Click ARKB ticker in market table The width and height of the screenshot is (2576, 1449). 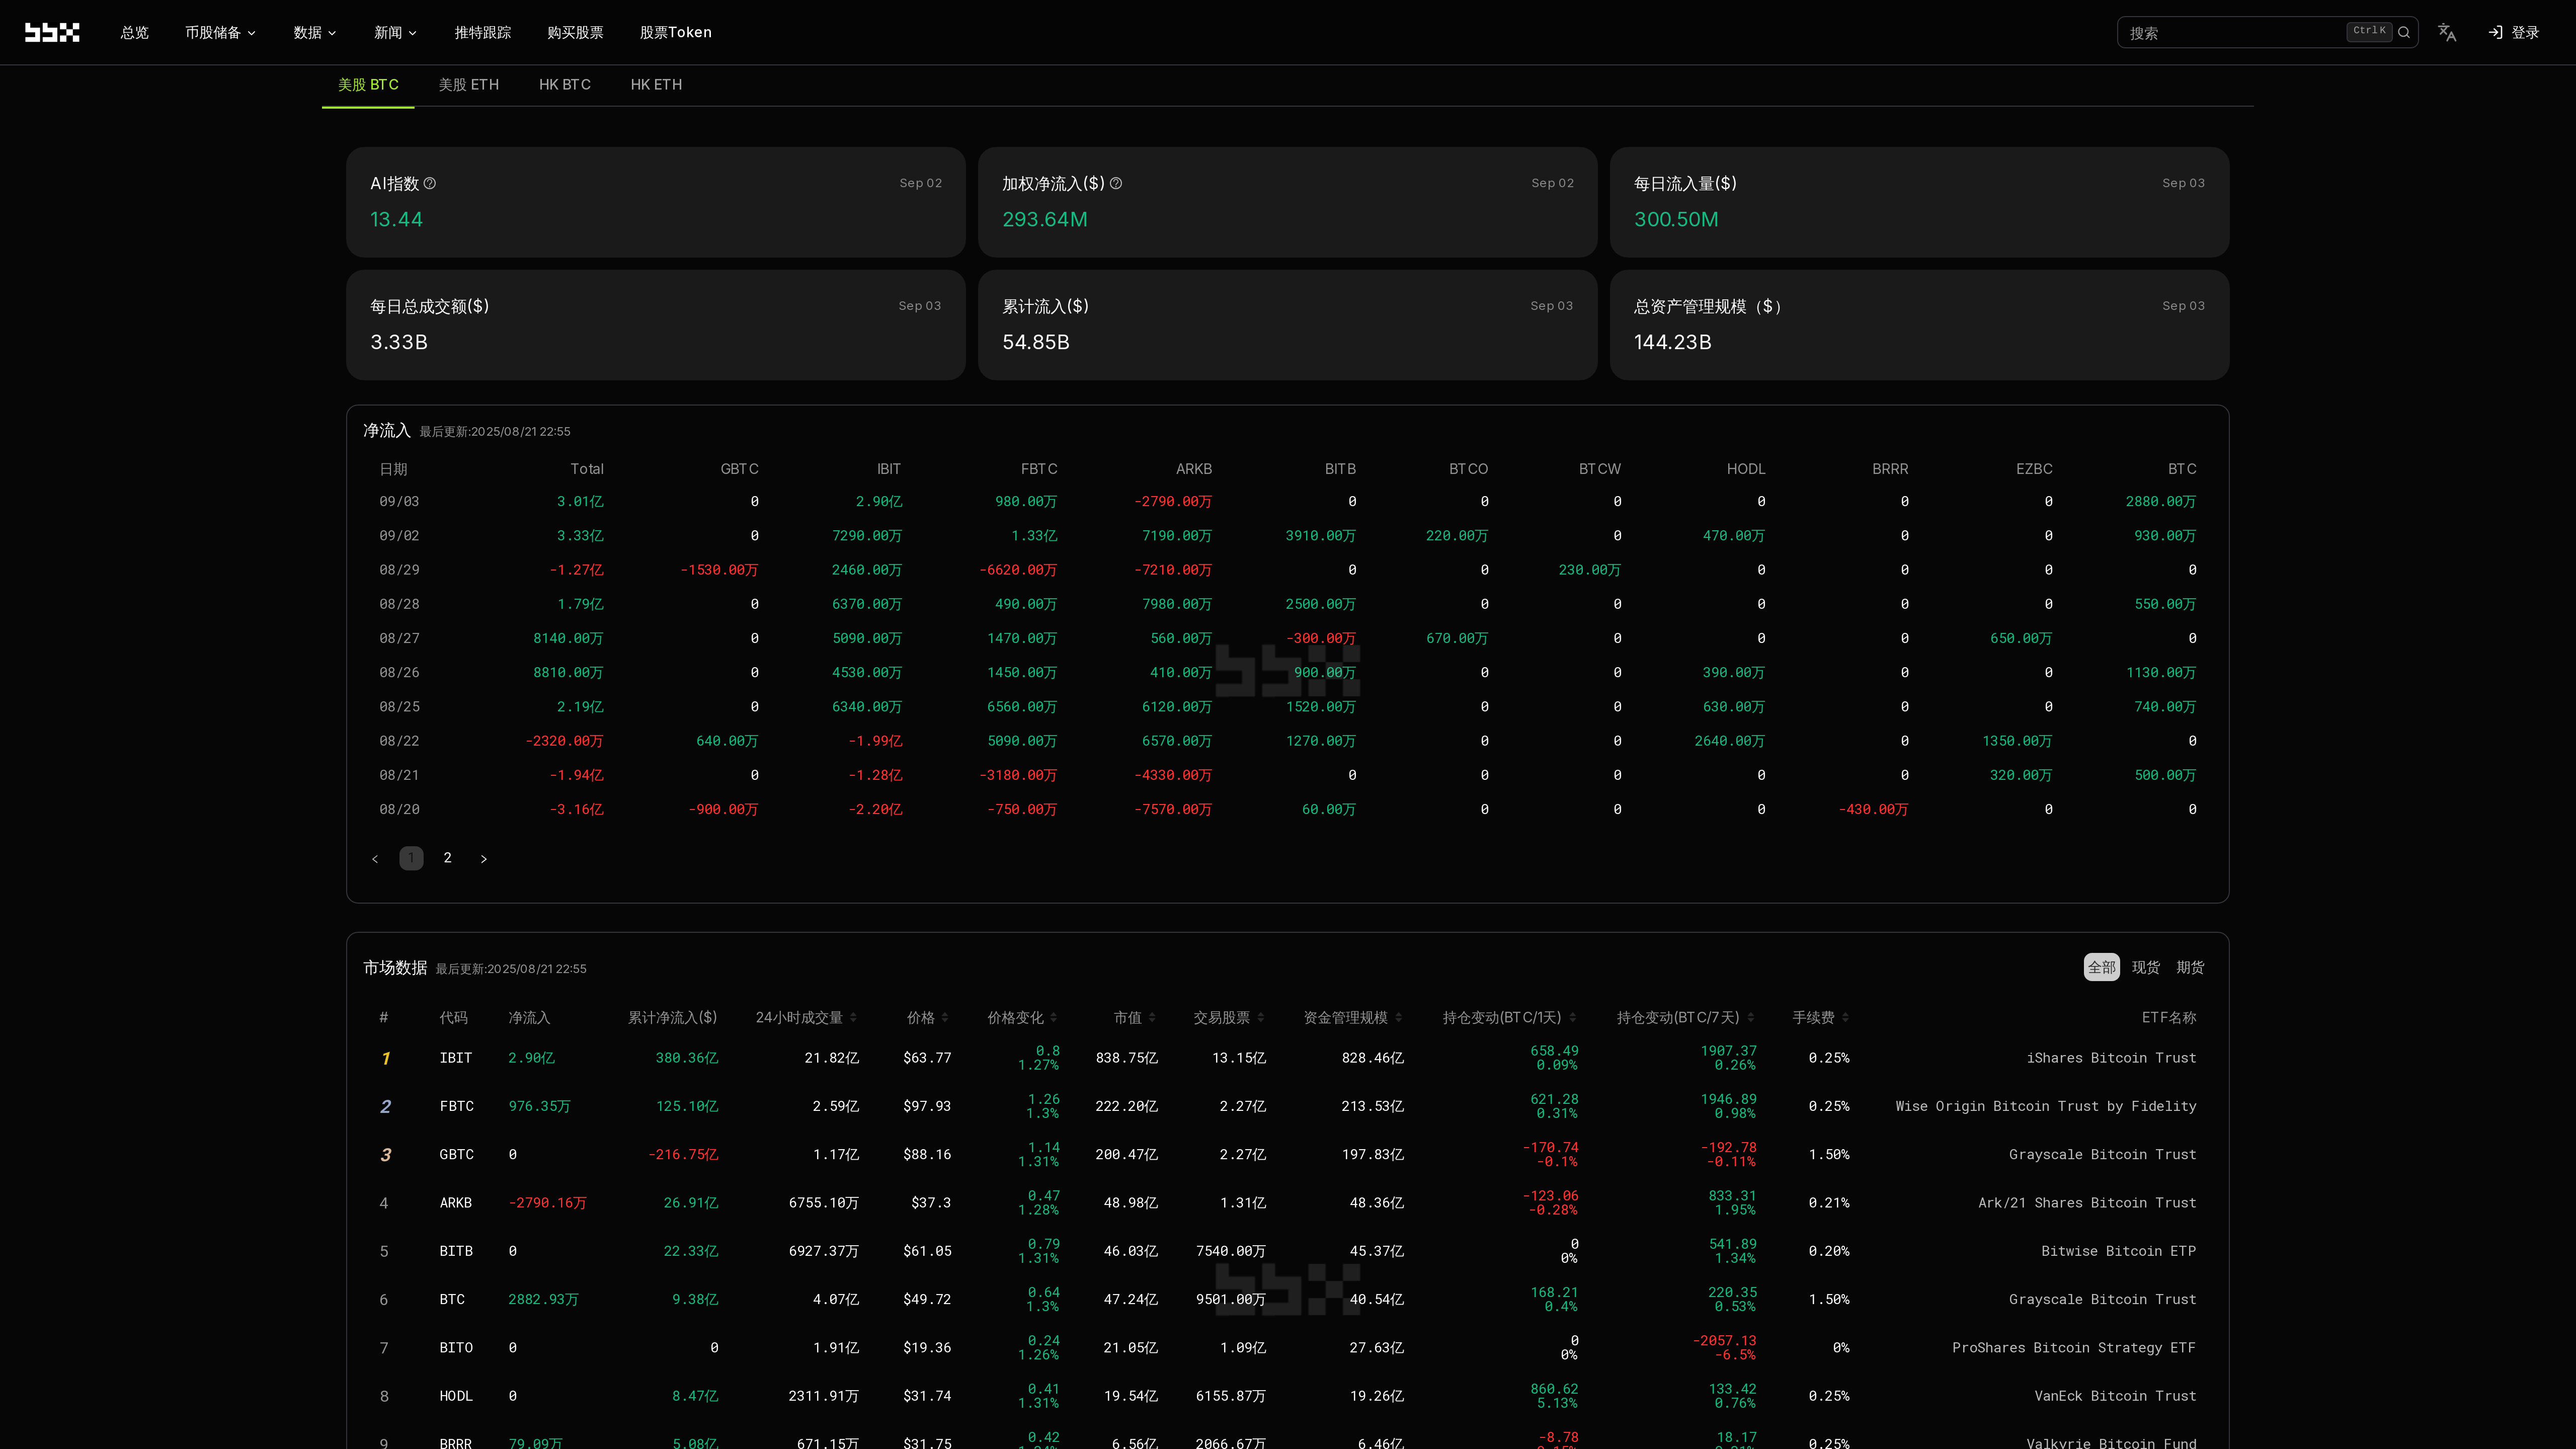click(456, 1203)
